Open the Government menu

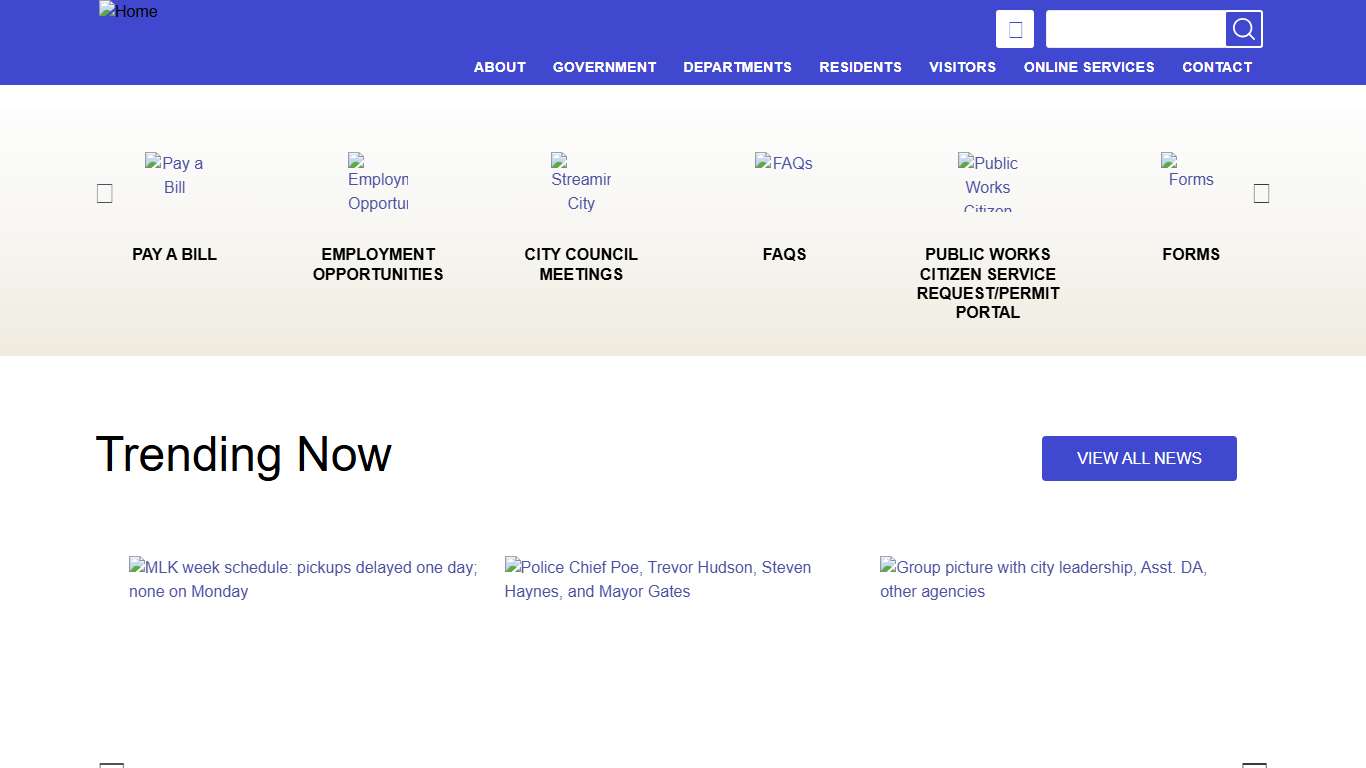[x=604, y=67]
